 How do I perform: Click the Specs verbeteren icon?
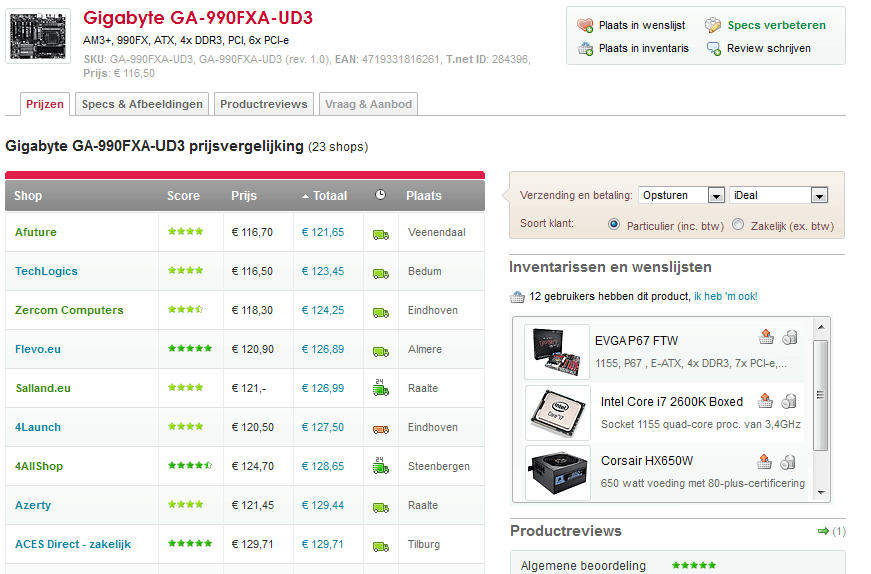point(713,25)
